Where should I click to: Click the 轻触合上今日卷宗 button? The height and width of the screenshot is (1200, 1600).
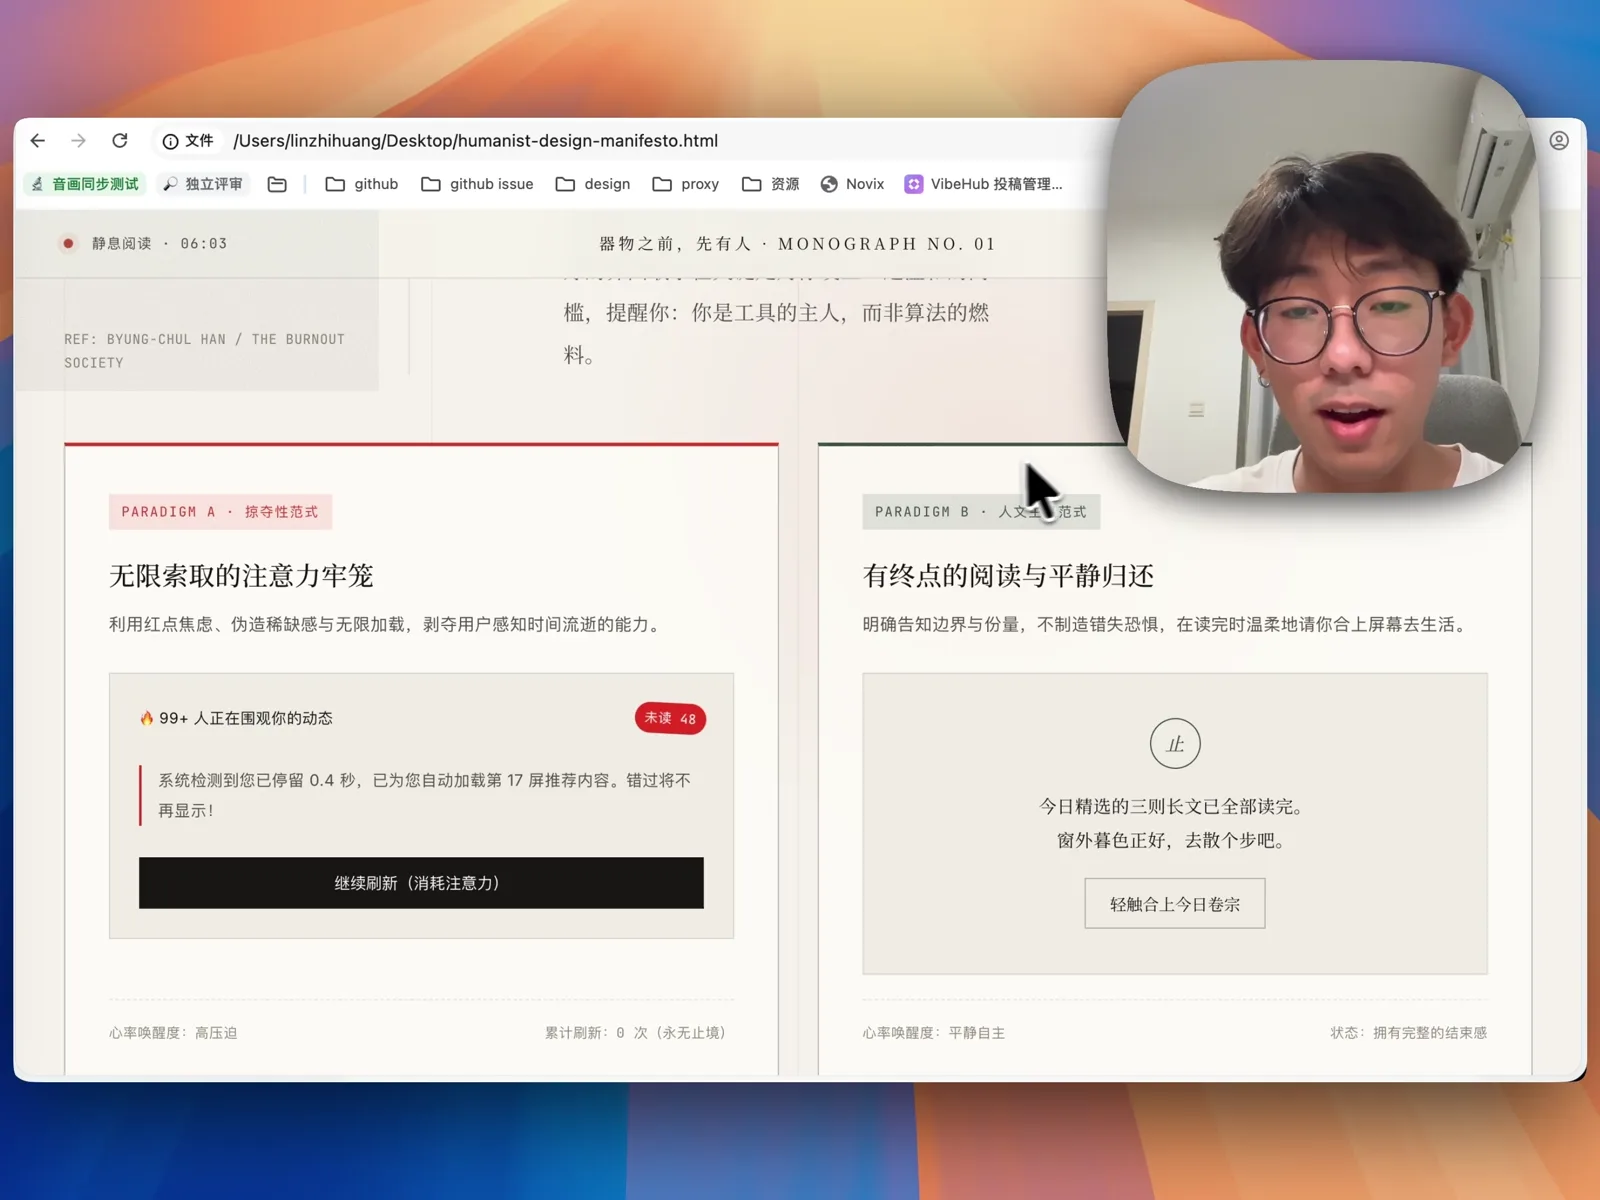point(1175,904)
